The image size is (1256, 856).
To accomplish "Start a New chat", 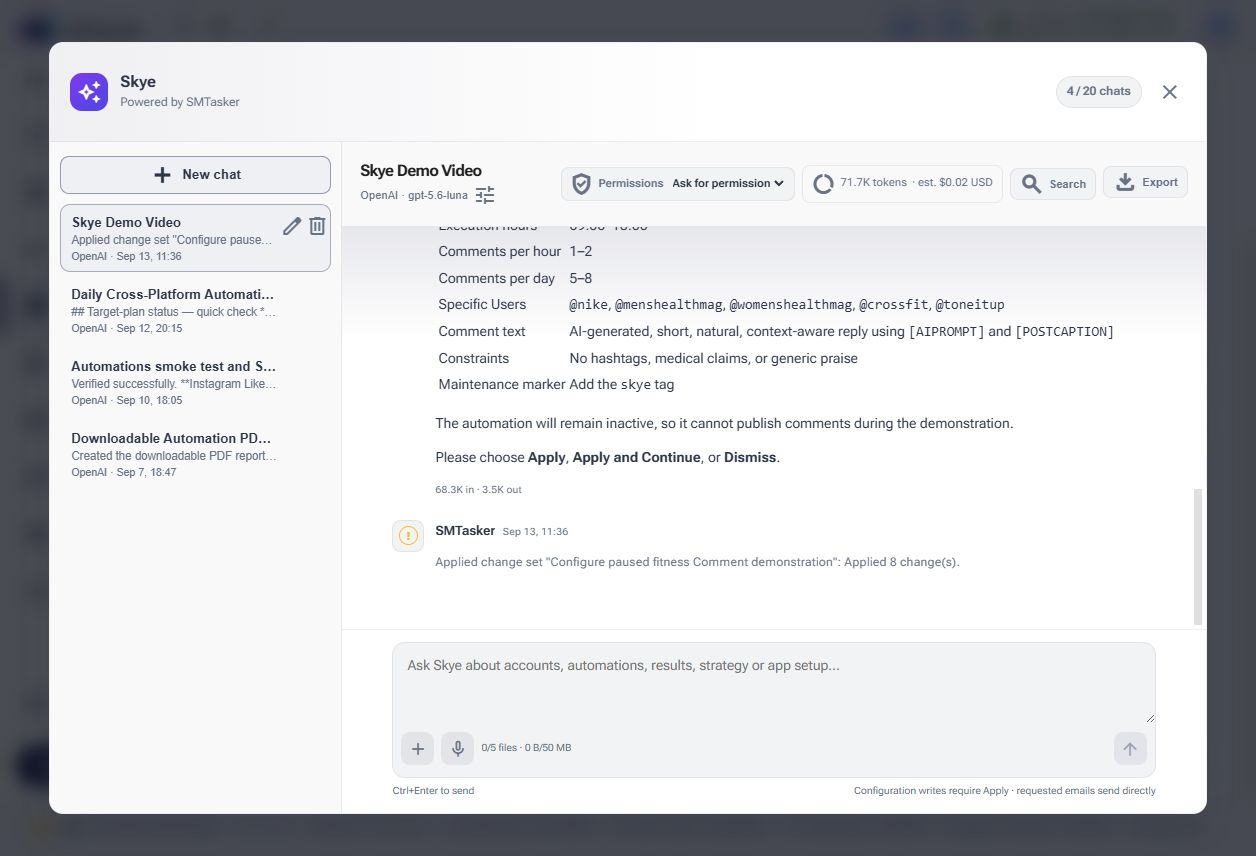I will (195, 174).
